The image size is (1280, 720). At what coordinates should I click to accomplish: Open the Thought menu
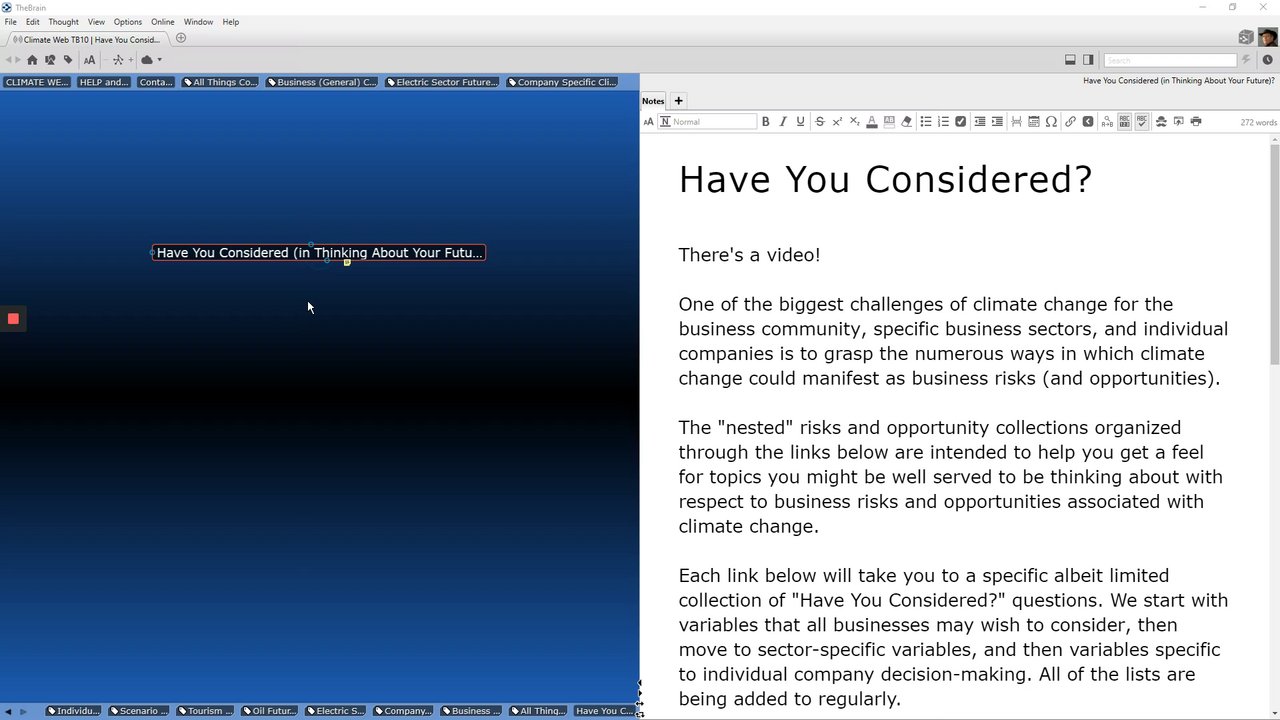(x=63, y=22)
